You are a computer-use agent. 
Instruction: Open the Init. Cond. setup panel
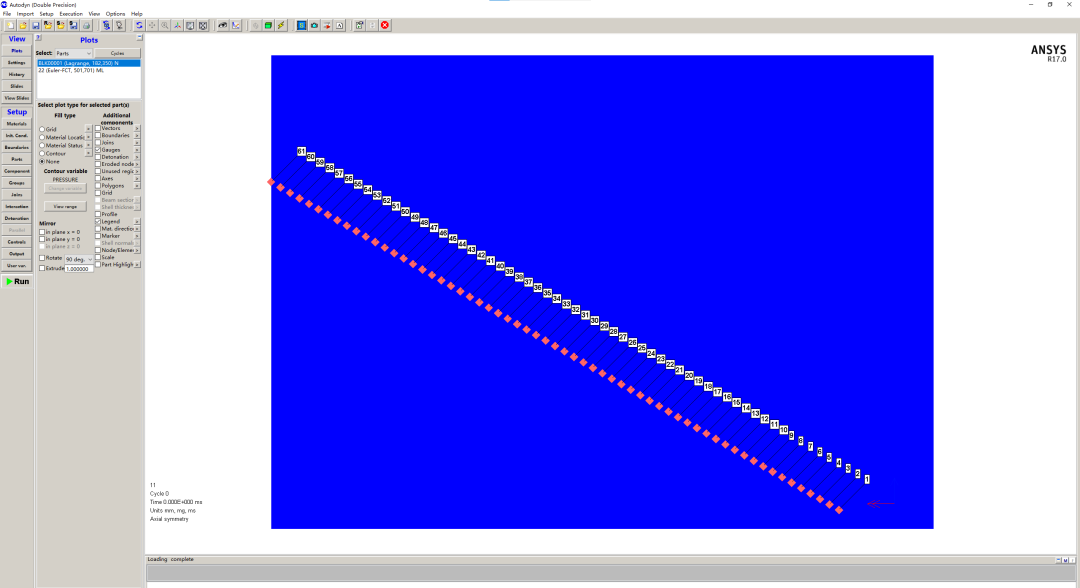(x=17, y=136)
